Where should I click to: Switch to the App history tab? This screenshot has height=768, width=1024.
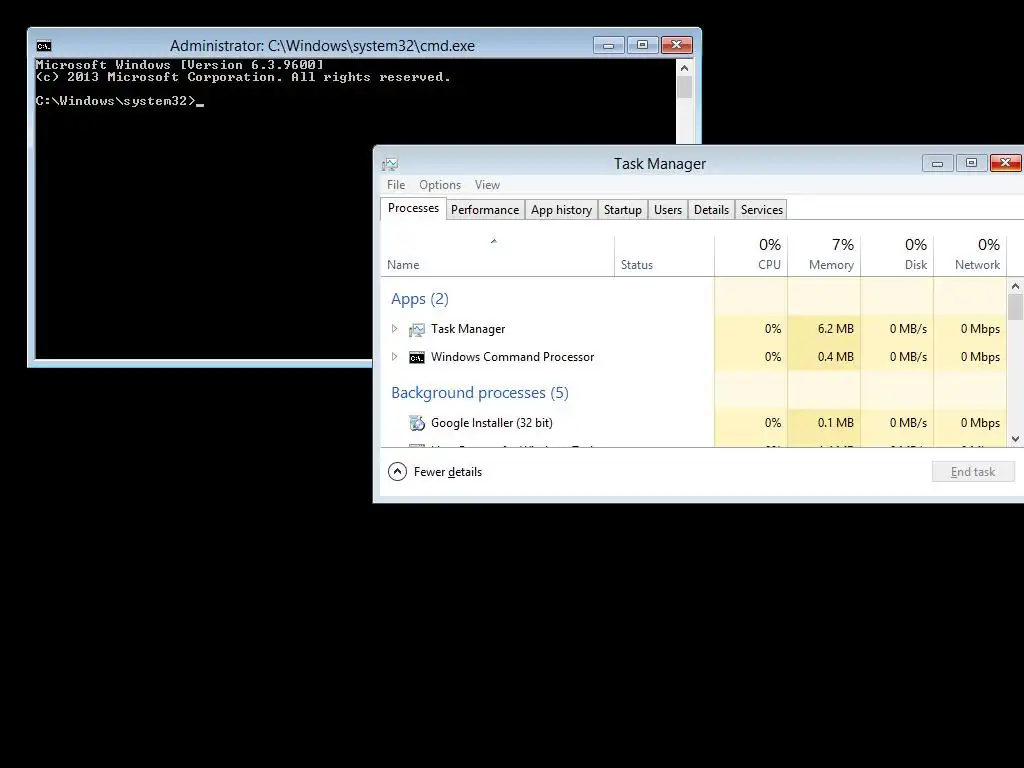(x=561, y=210)
